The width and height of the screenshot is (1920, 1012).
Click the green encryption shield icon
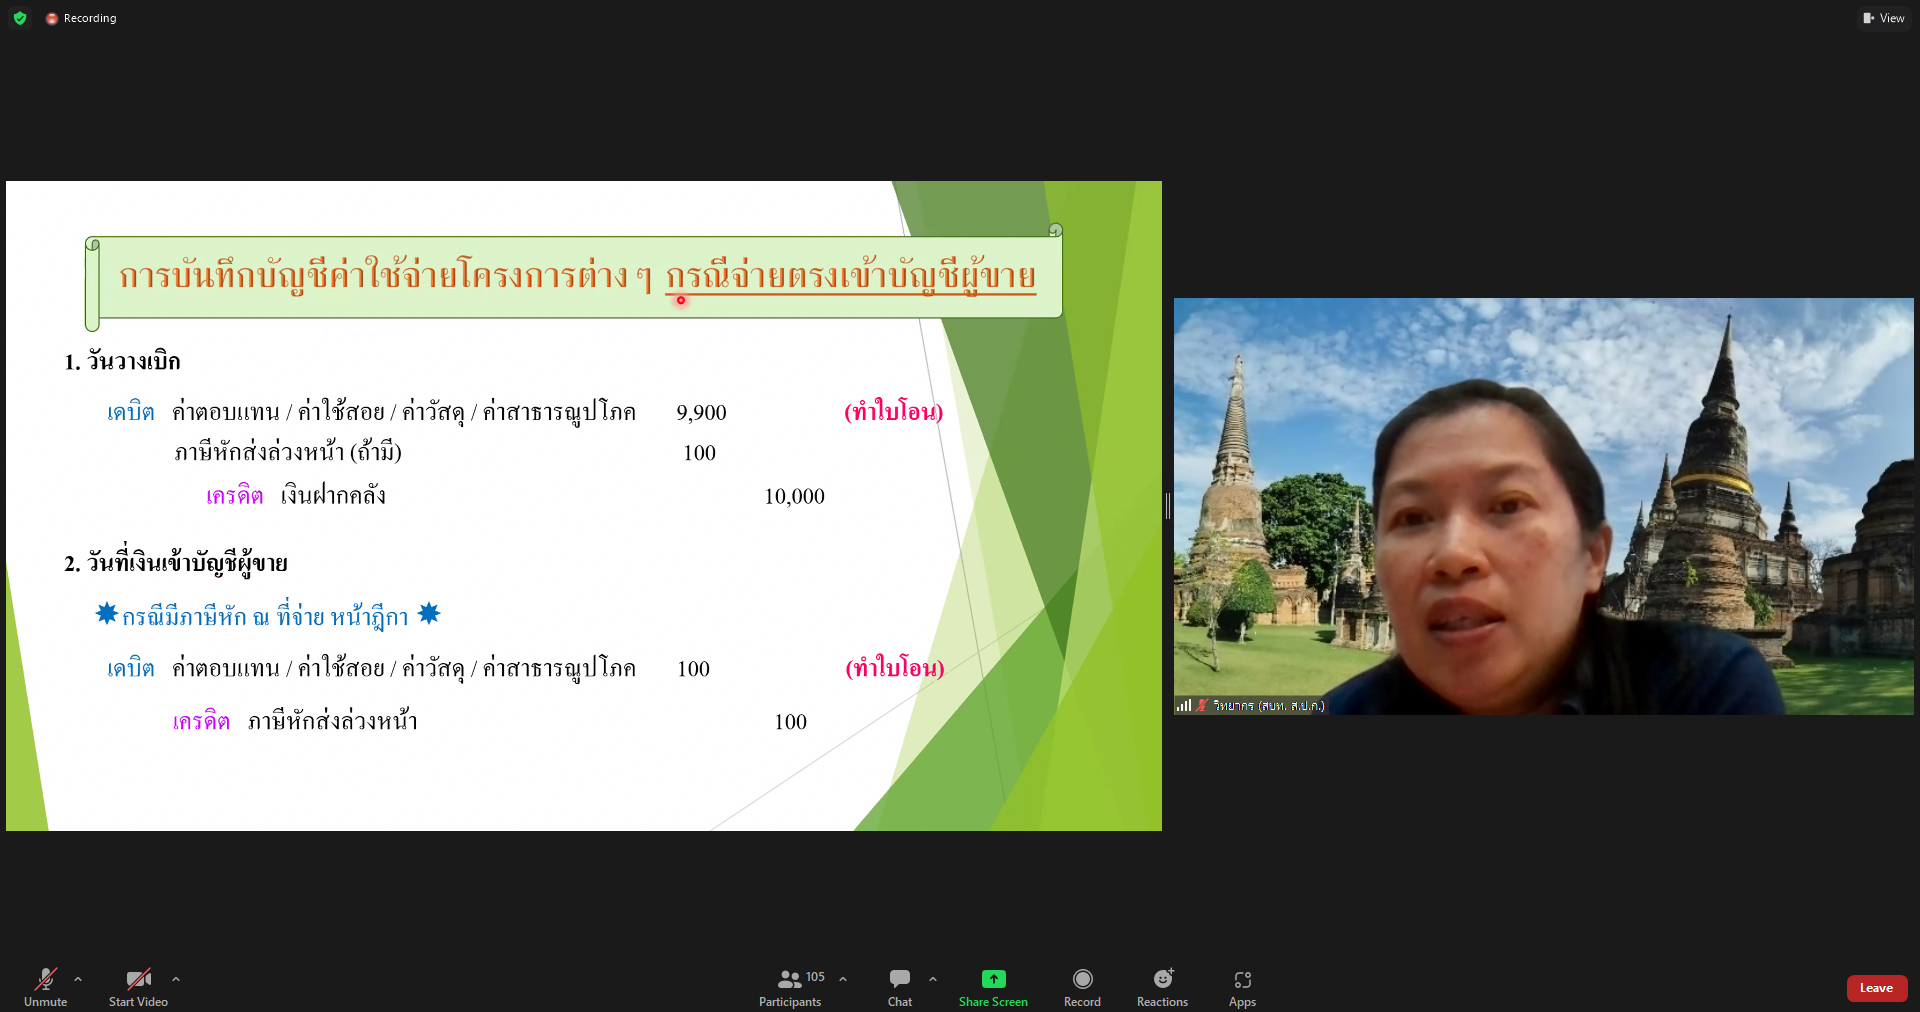point(20,18)
